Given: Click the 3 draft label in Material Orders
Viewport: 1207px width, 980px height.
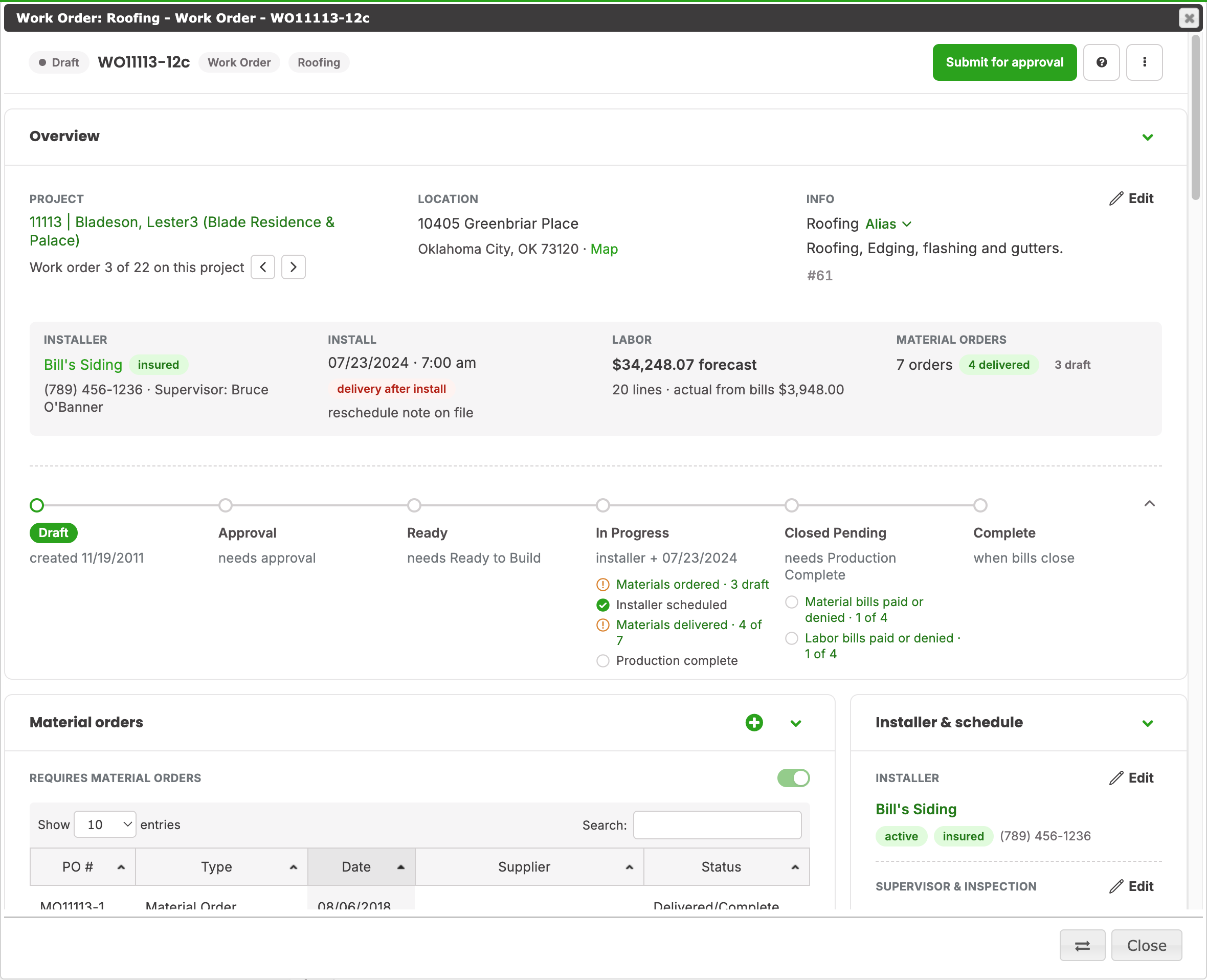Looking at the screenshot, I should point(1072,365).
